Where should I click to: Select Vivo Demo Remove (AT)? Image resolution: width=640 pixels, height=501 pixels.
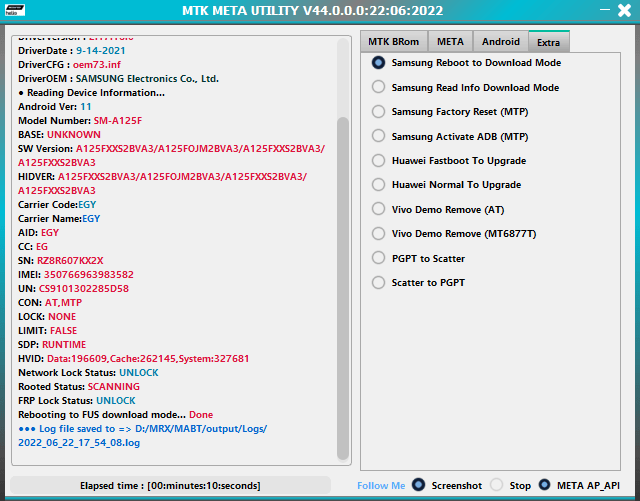tap(438, 209)
